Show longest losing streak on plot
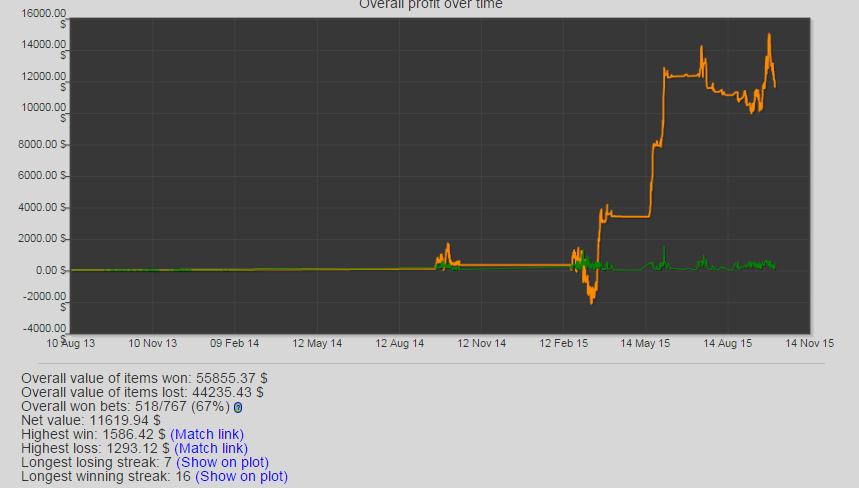The width and height of the screenshot is (859, 488). (222, 462)
